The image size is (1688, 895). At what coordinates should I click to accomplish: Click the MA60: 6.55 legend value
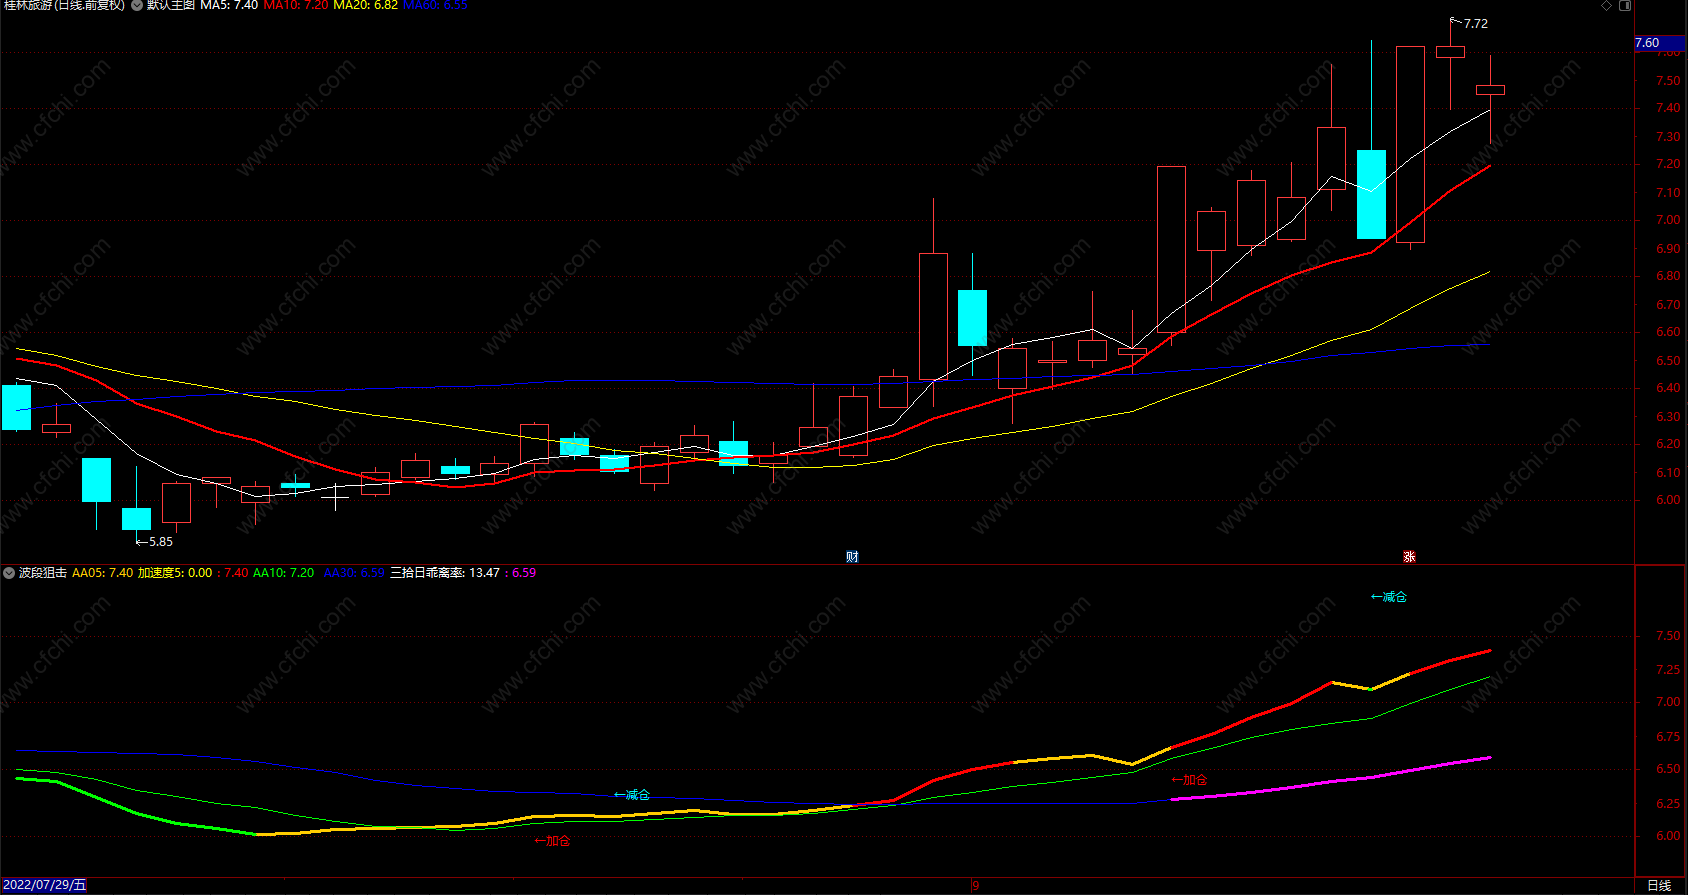coord(435,5)
